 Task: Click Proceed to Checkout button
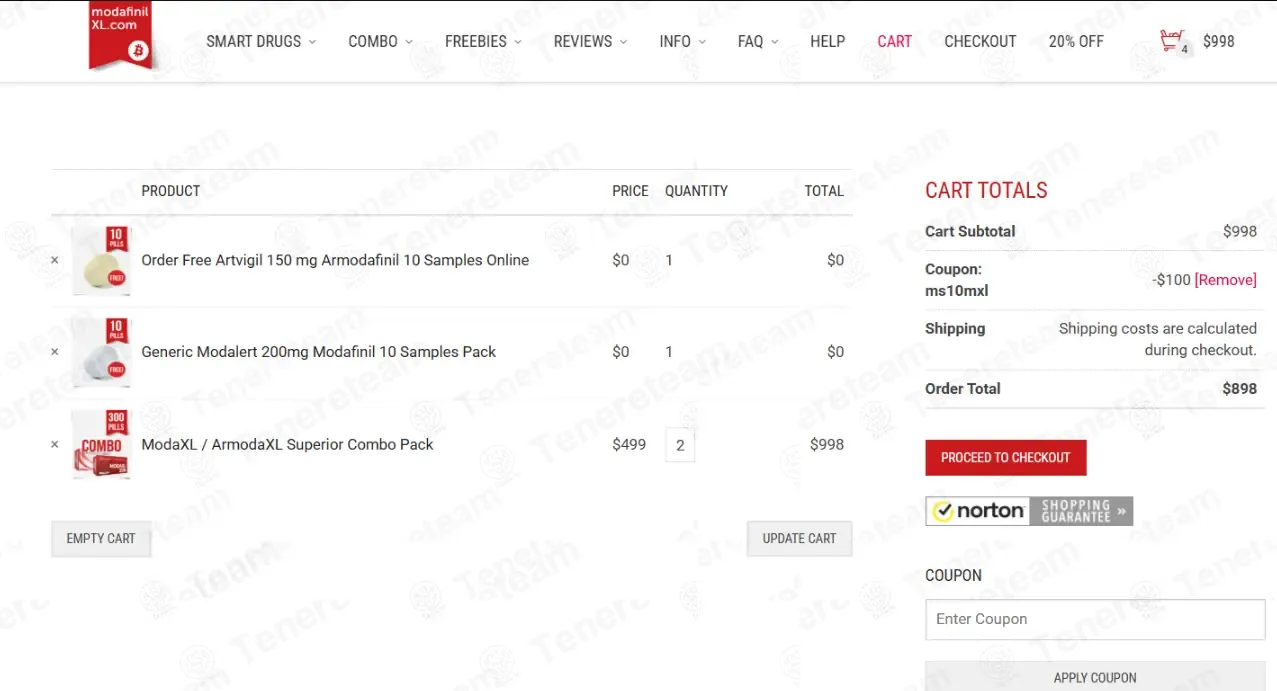1006,457
